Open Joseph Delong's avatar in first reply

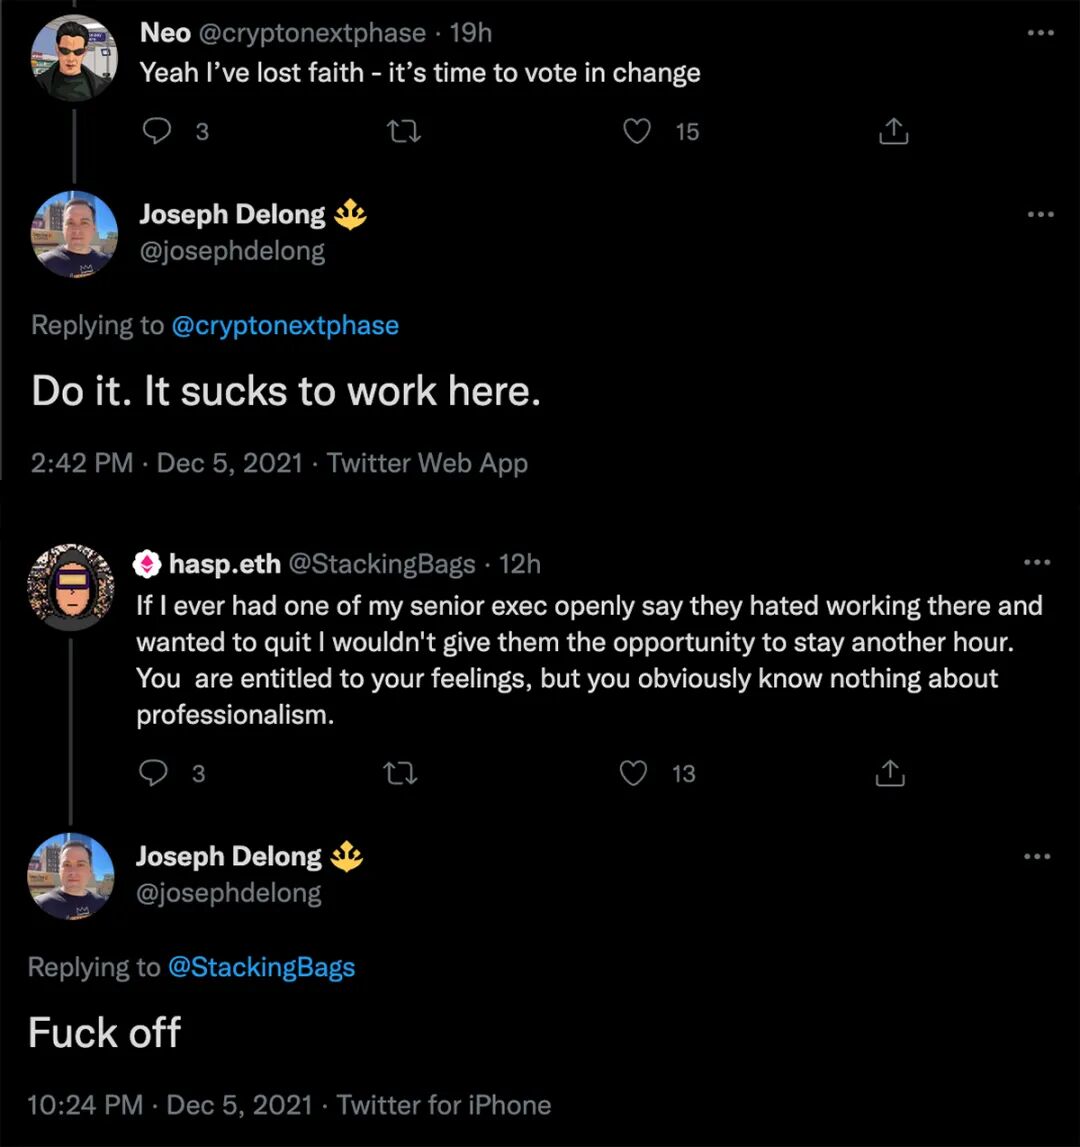point(75,234)
